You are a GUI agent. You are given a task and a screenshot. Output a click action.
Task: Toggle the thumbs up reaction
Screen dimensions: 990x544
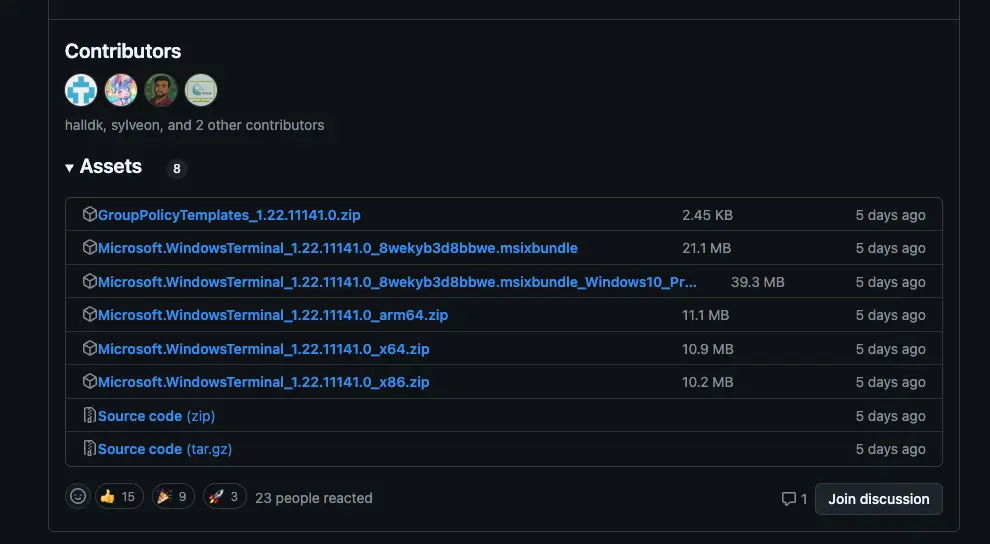(119, 497)
